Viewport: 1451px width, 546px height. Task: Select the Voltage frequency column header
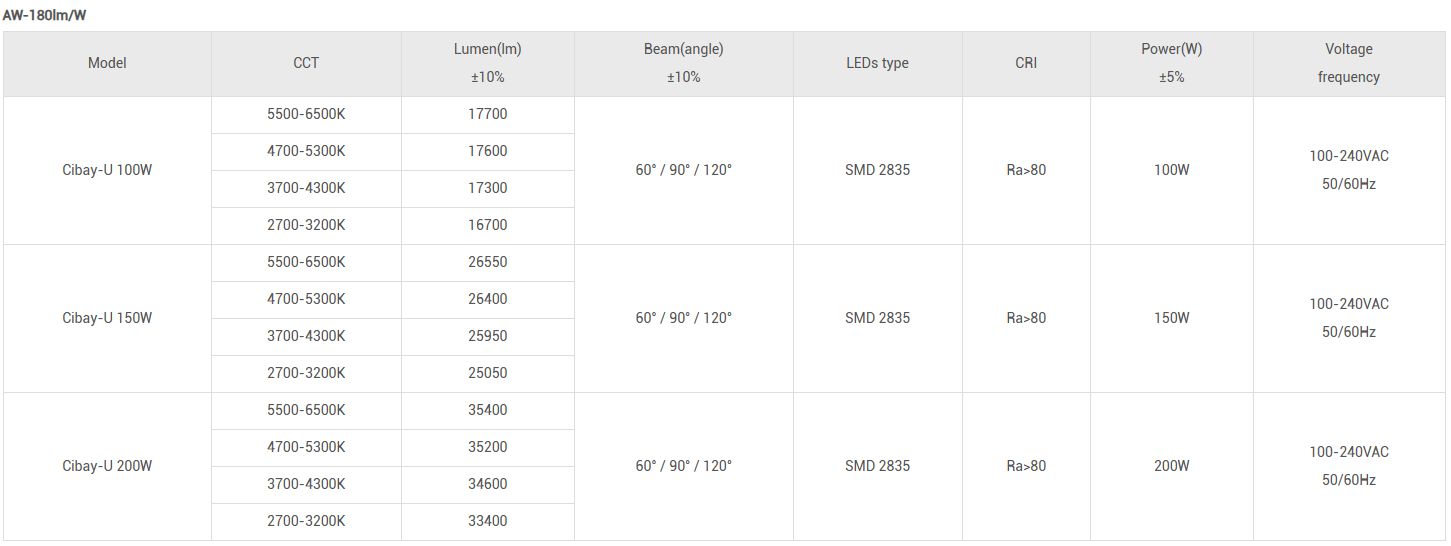pos(1348,63)
